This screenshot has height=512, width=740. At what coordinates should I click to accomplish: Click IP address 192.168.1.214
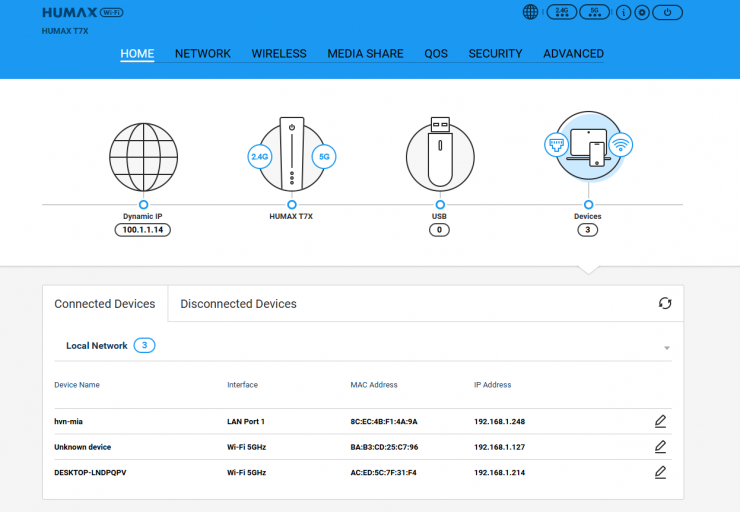499,473
